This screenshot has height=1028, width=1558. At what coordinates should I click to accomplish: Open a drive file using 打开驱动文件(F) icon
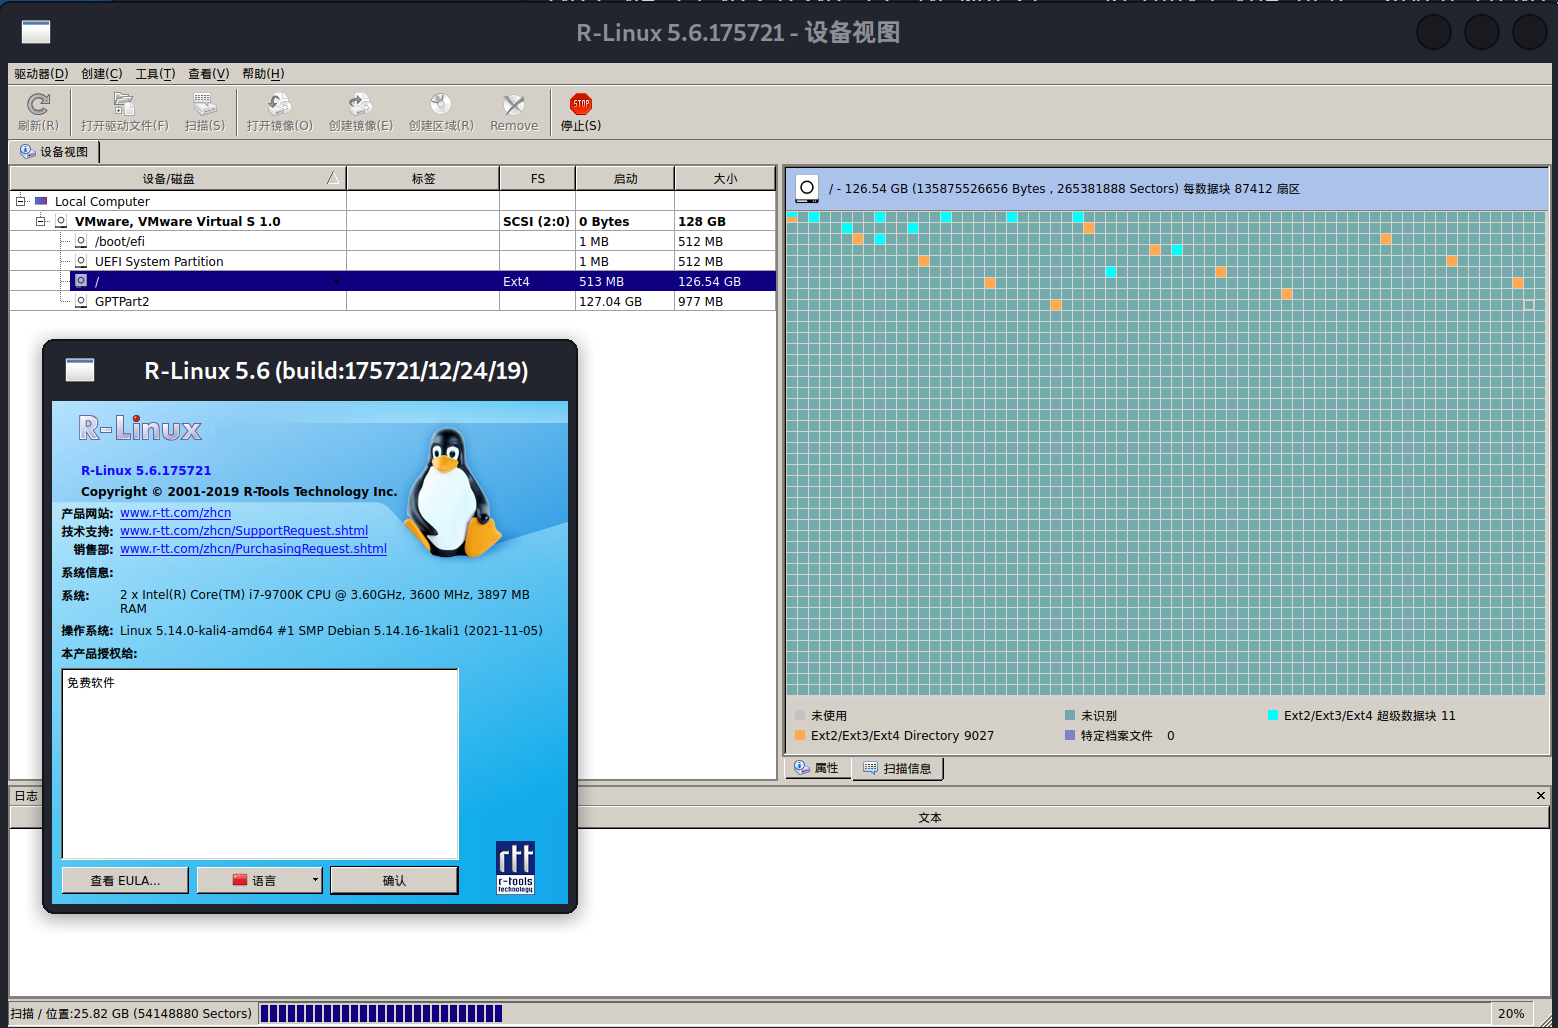[x=122, y=110]
